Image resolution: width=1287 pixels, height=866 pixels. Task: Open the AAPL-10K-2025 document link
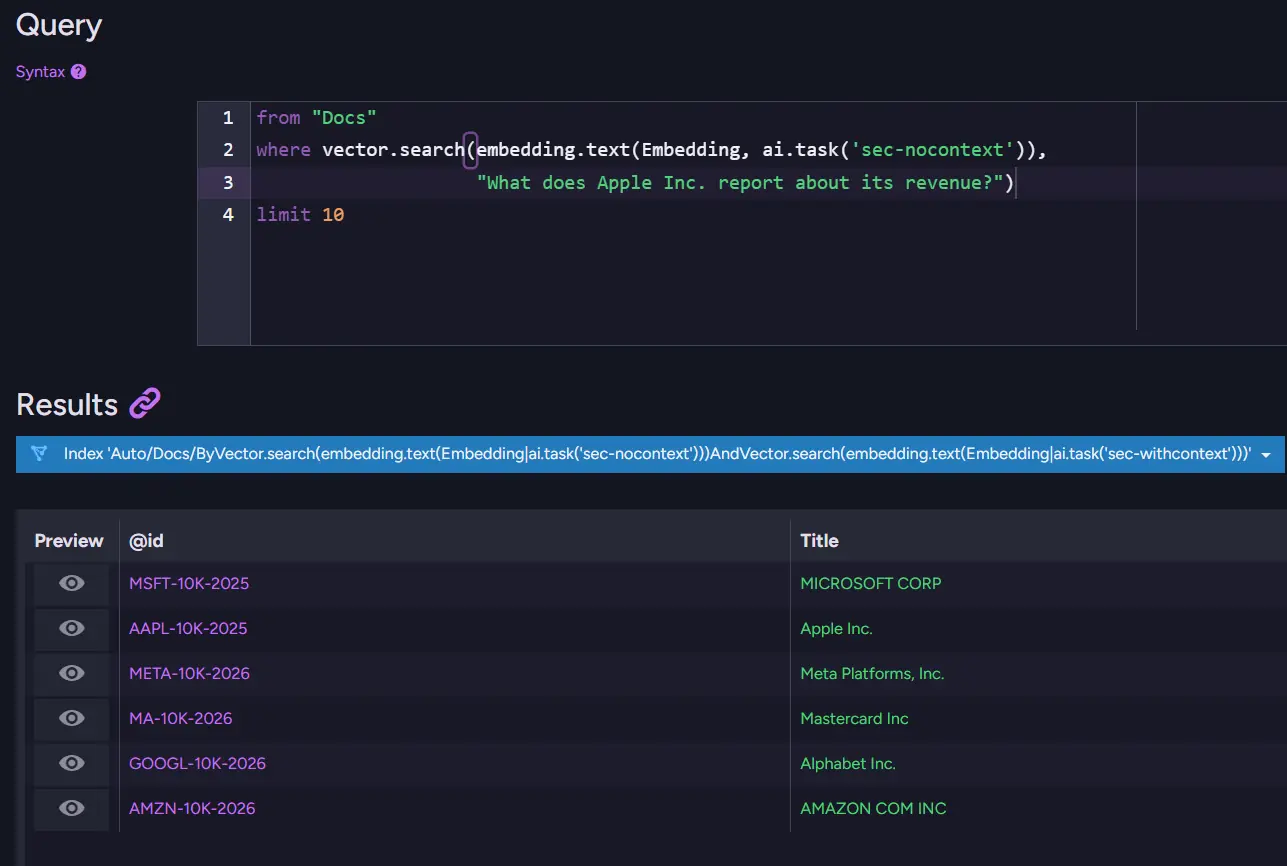[x=188, y=628]
